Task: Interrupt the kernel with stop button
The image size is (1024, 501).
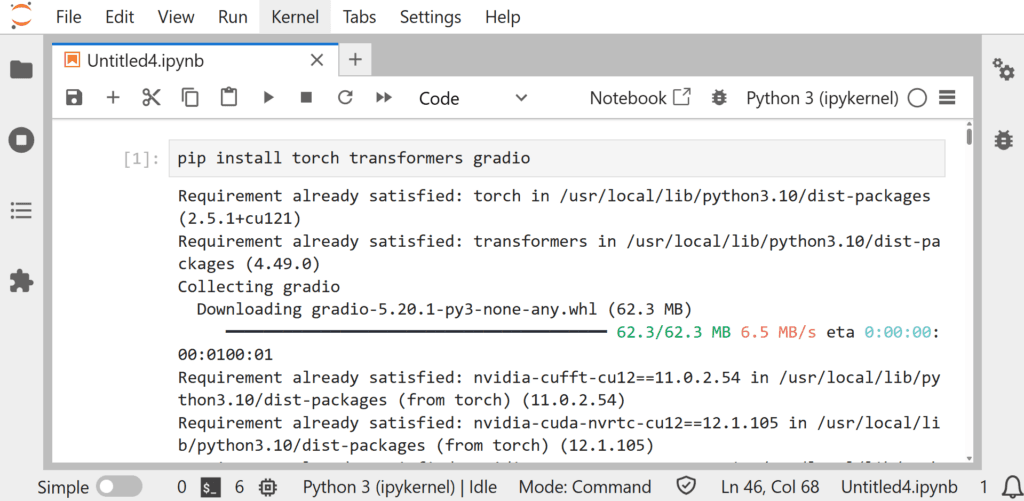Action: [307, 98]
